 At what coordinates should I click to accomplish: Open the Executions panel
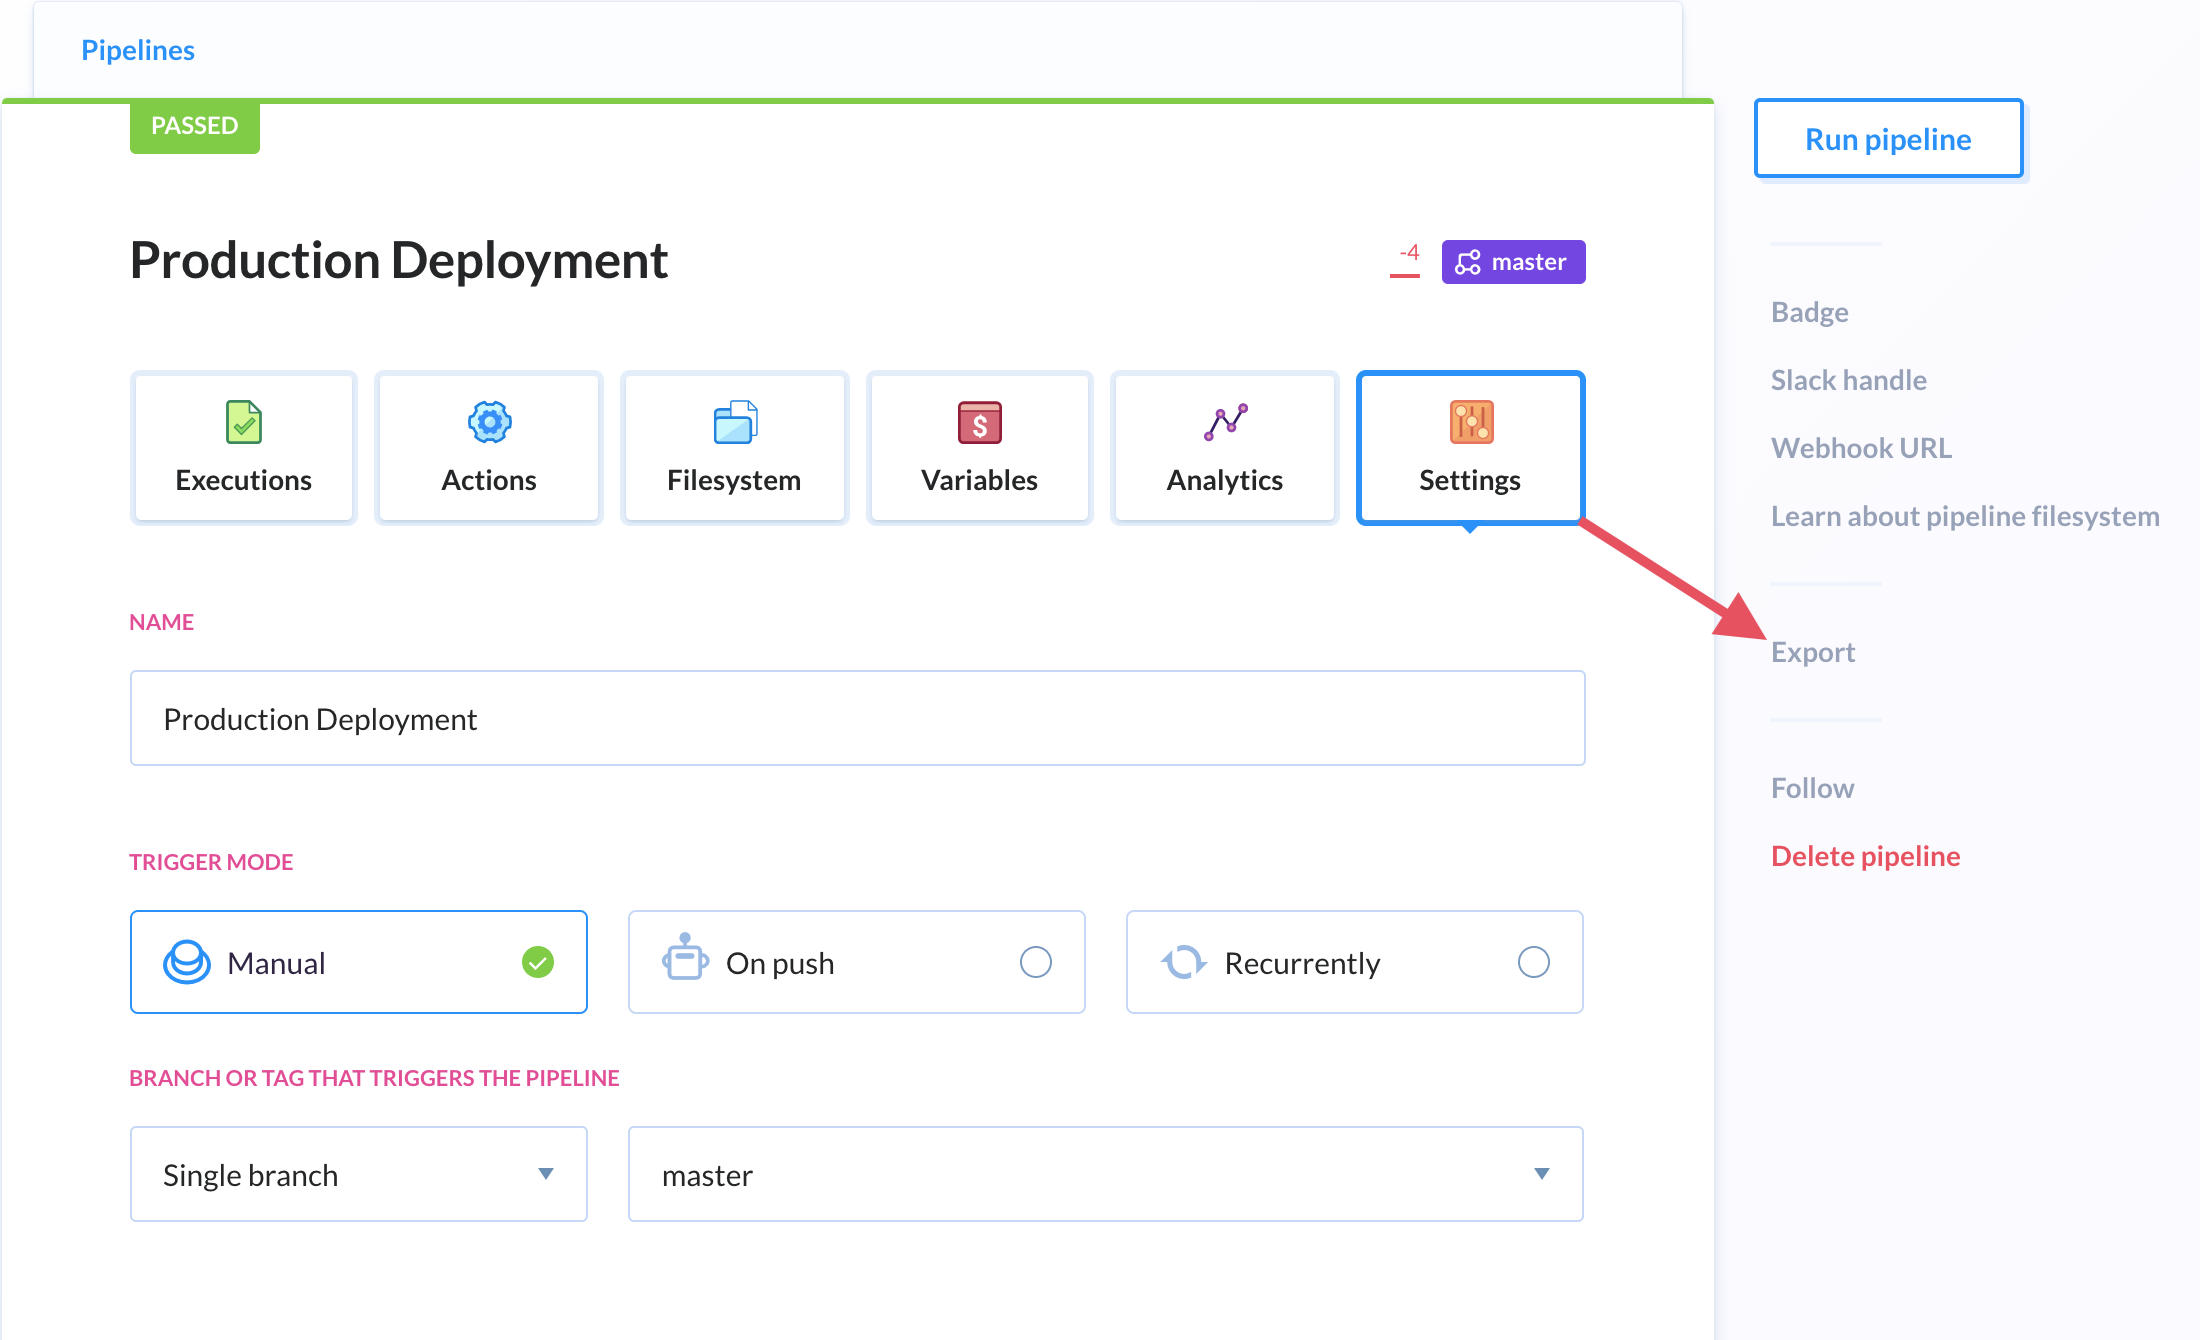(242, 446)
